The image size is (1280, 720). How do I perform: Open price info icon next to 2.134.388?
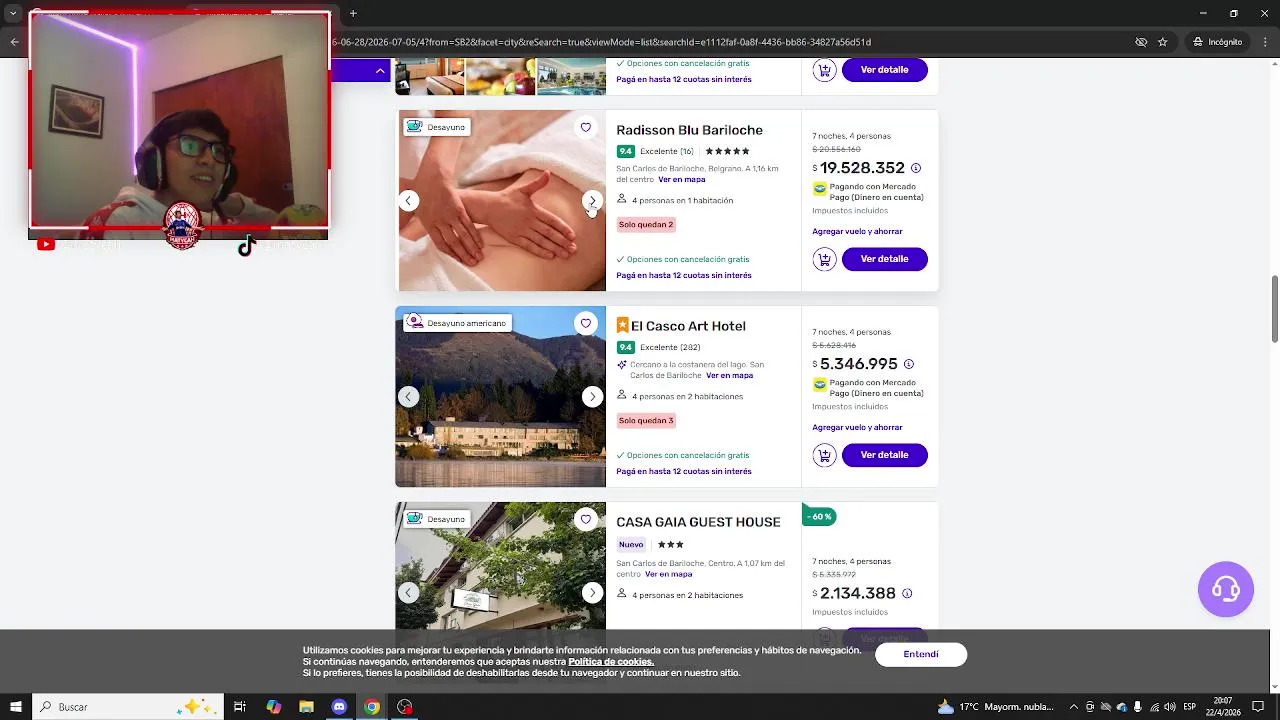(x=907, y=593)
